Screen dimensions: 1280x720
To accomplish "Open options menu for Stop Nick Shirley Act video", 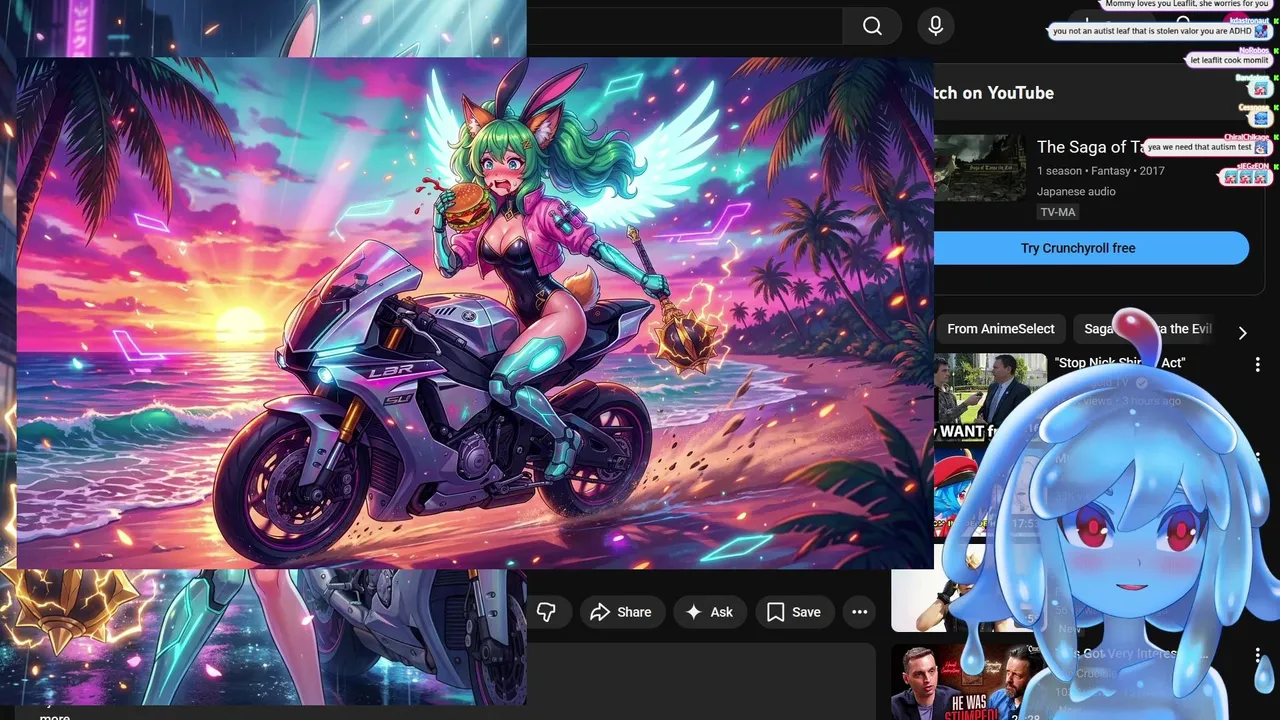I will point(1258,365).
